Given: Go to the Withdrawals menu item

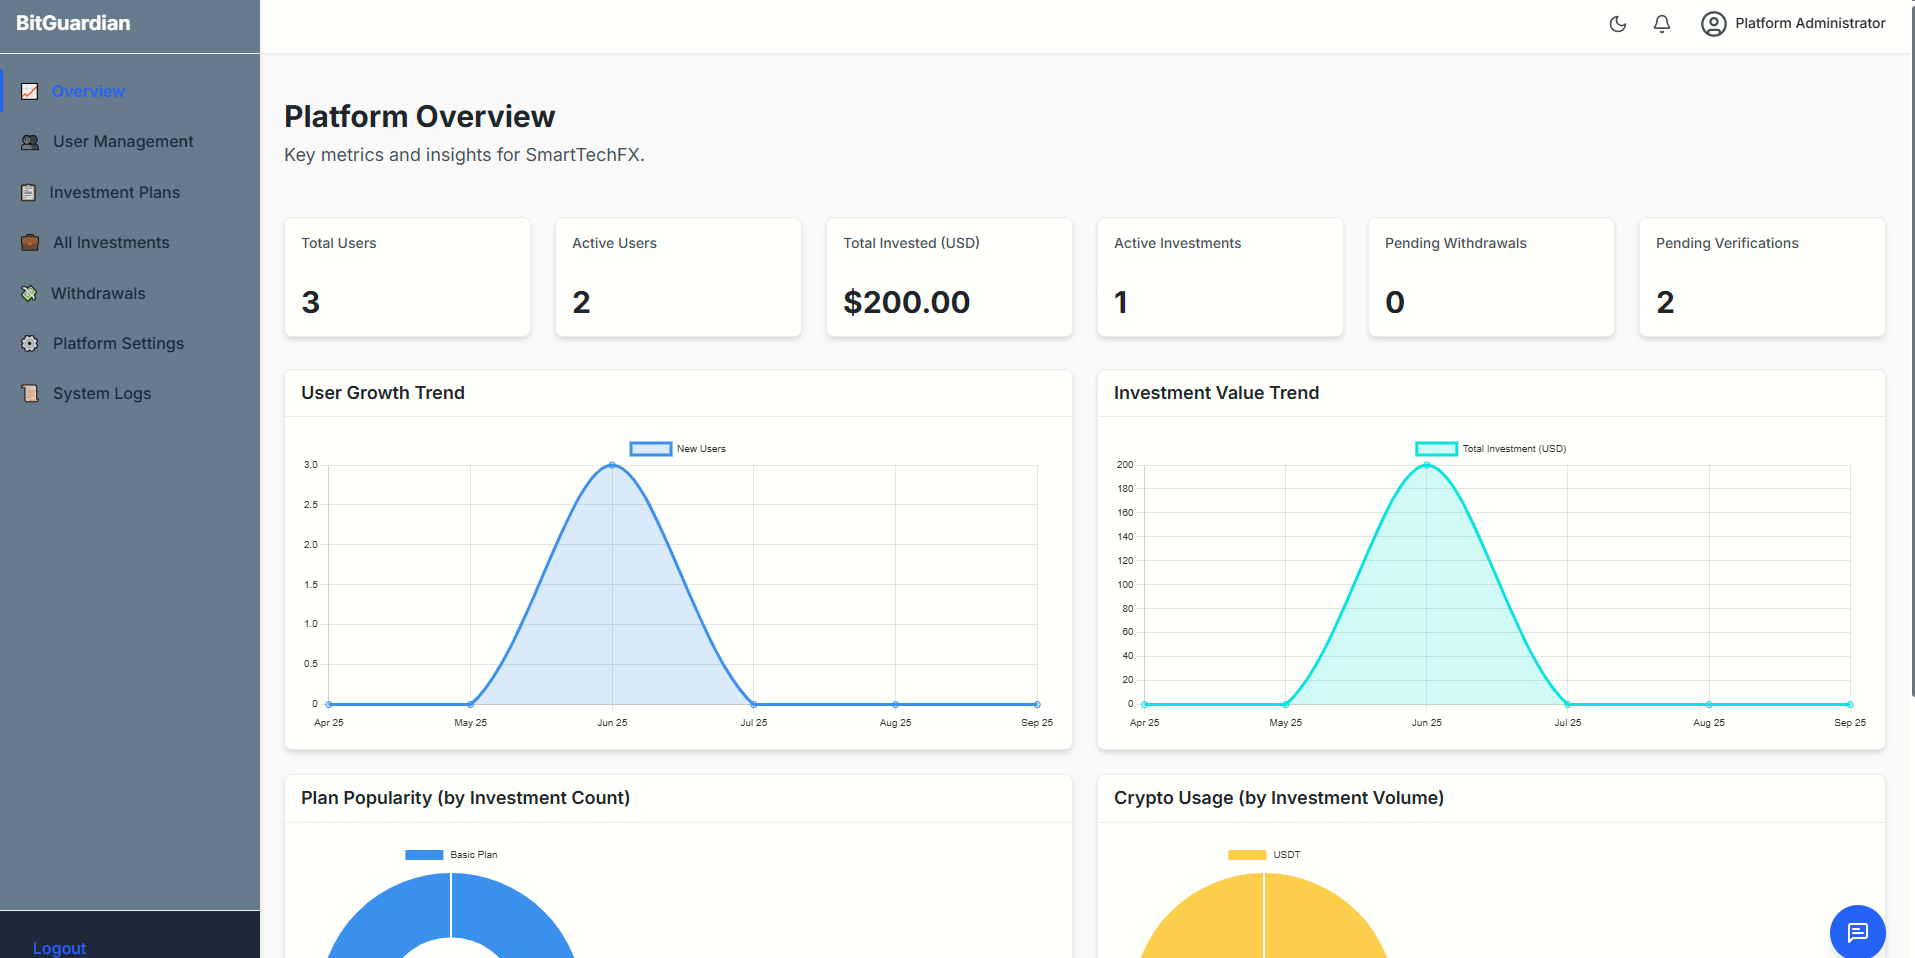Looking at the screenshot, I should (x=98, y=294).
